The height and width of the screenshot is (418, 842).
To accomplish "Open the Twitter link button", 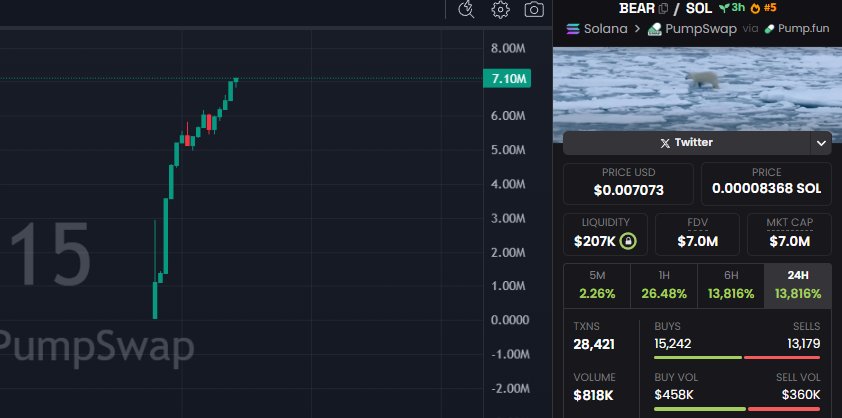I will tap(686, 143).
